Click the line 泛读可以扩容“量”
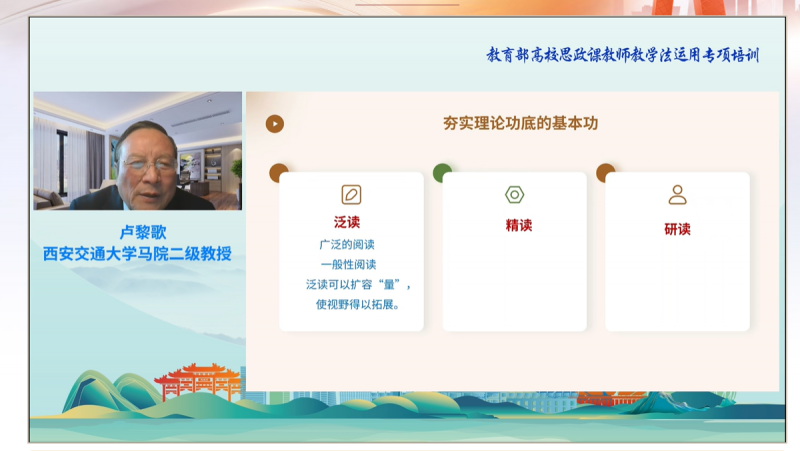 tap(358, 285)
